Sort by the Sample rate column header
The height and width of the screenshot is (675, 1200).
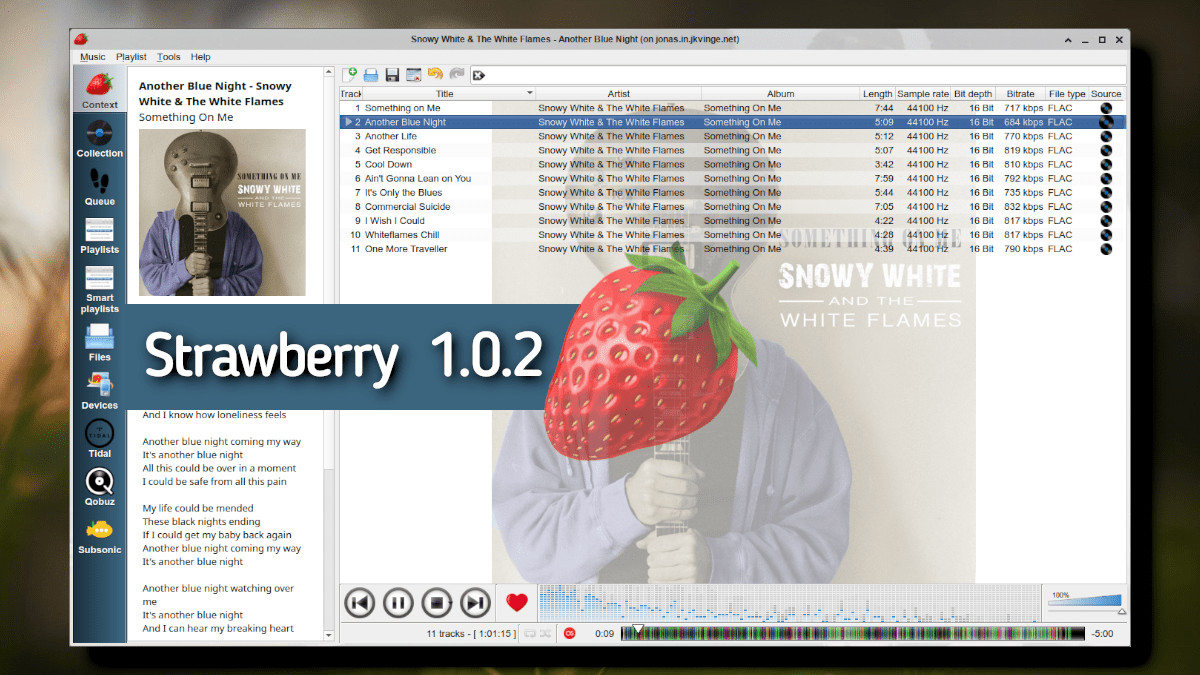(922, 94)
